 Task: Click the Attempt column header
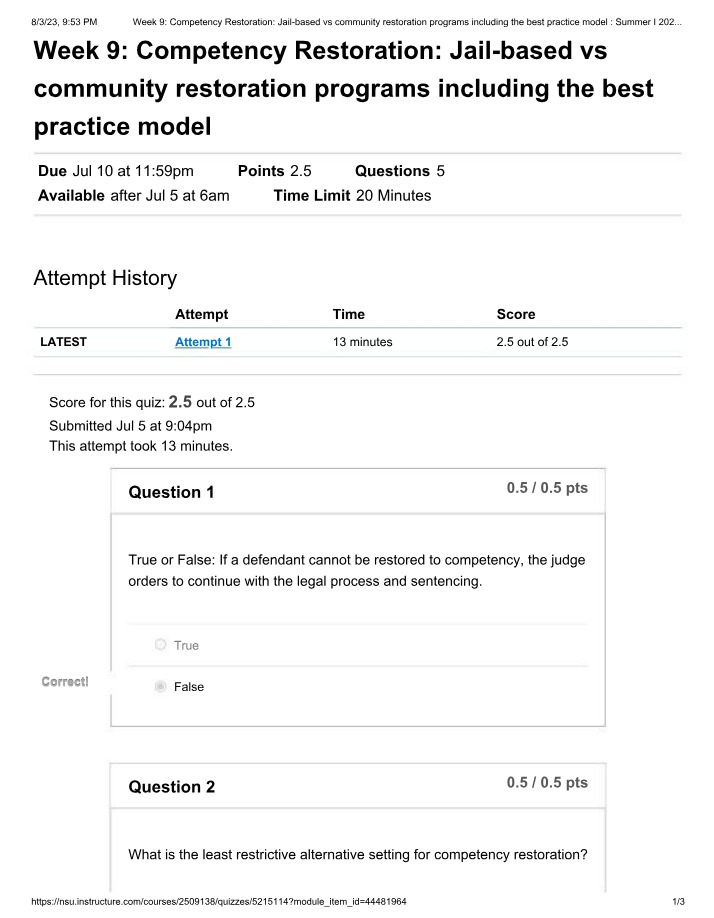(x=202, y=314)
